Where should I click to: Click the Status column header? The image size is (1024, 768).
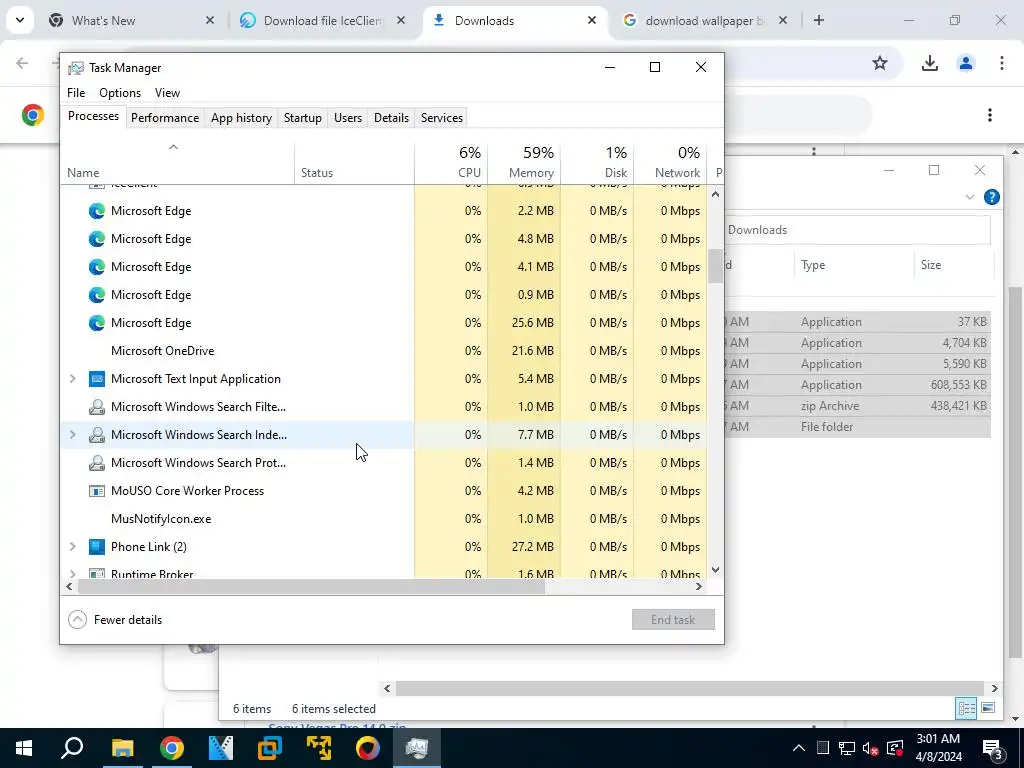(354, 162)
